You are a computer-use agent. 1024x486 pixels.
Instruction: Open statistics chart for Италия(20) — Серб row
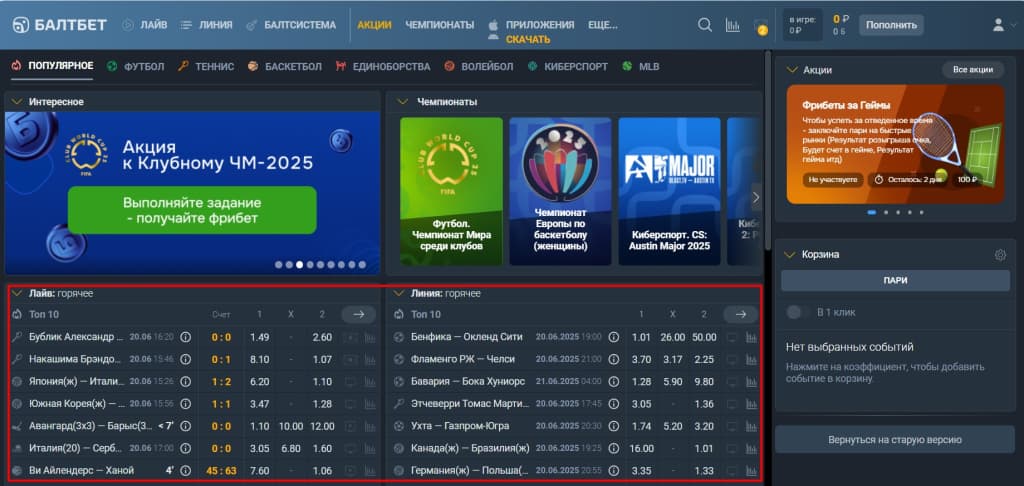click(x=370, y=448)
